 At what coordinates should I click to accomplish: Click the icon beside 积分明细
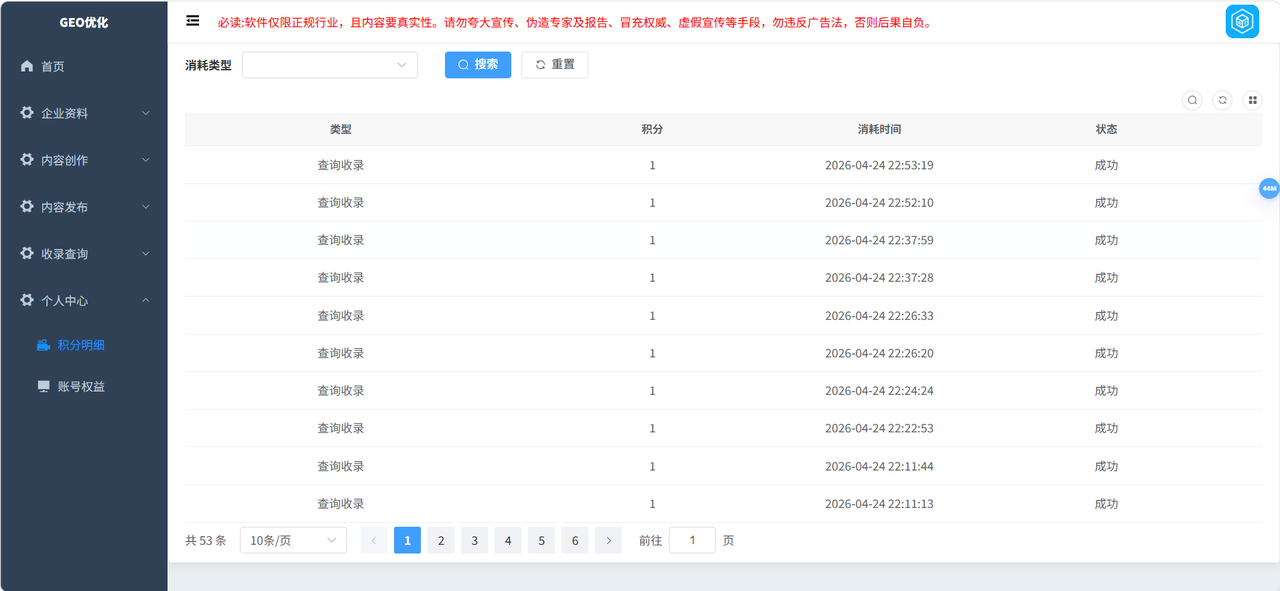[43, 345]
